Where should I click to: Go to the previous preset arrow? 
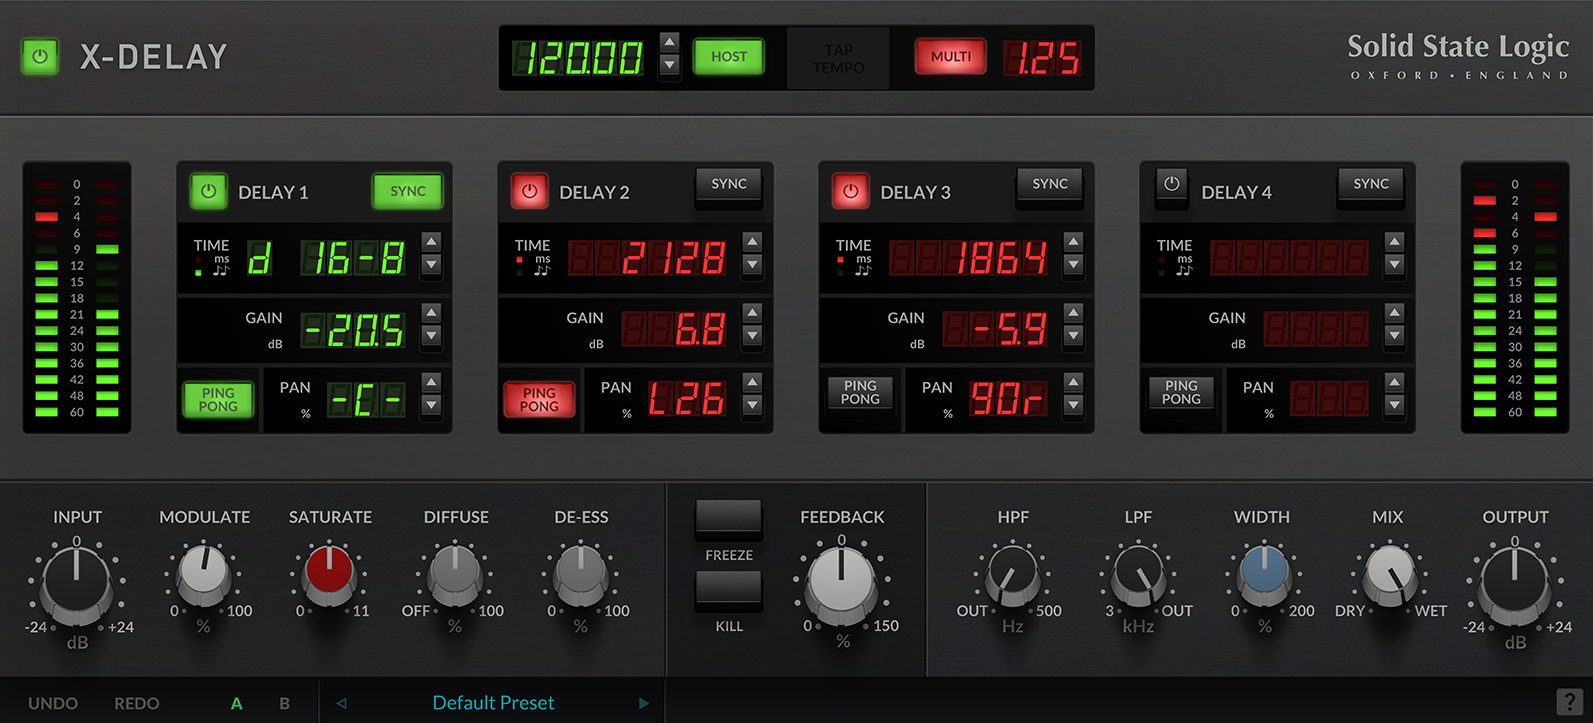tap(342, 703)
